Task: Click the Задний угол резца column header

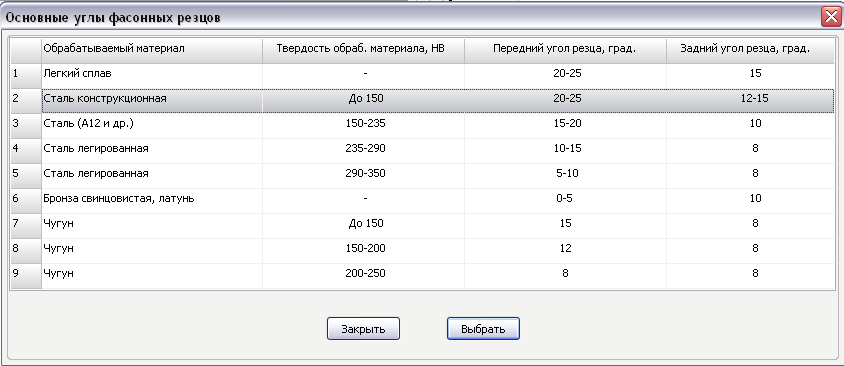Action: [750, 50]
